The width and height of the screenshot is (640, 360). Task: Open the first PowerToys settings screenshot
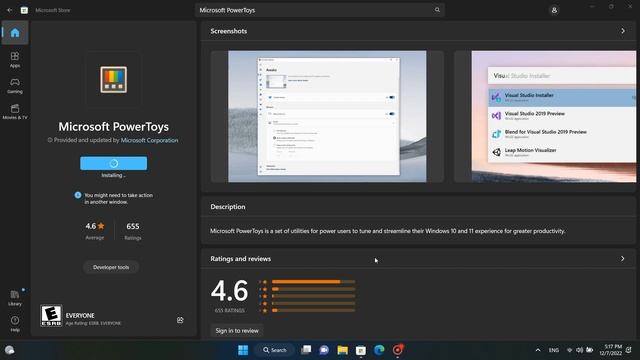click(x=327, y=116)
